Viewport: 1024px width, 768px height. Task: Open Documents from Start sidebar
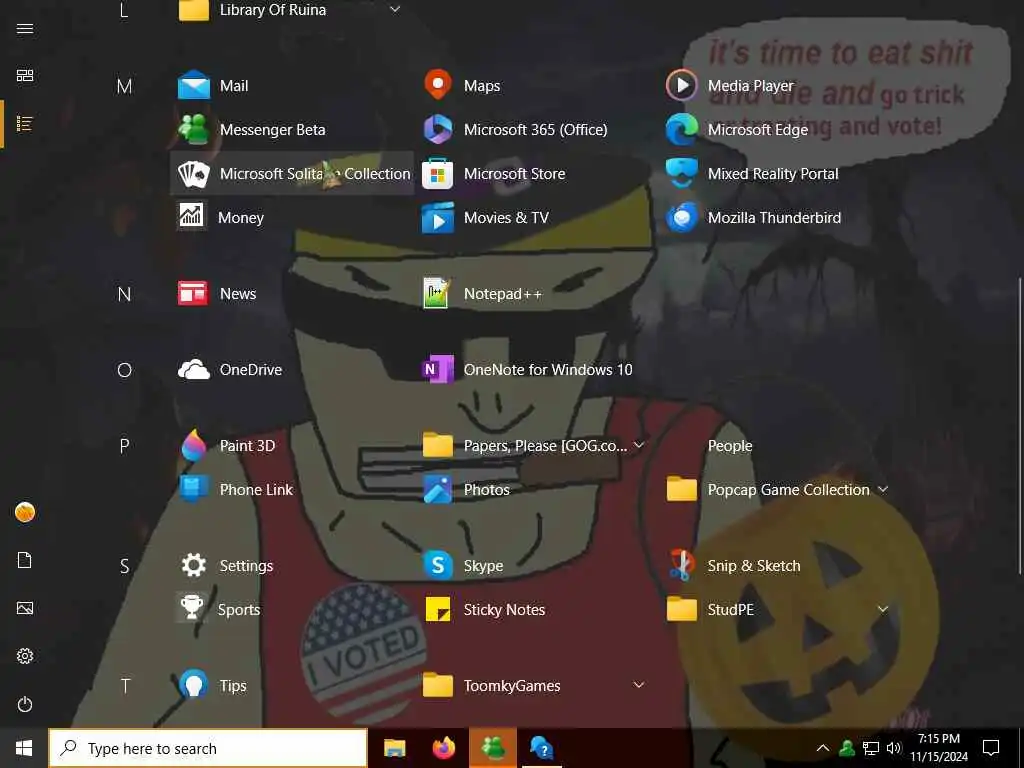25,560
